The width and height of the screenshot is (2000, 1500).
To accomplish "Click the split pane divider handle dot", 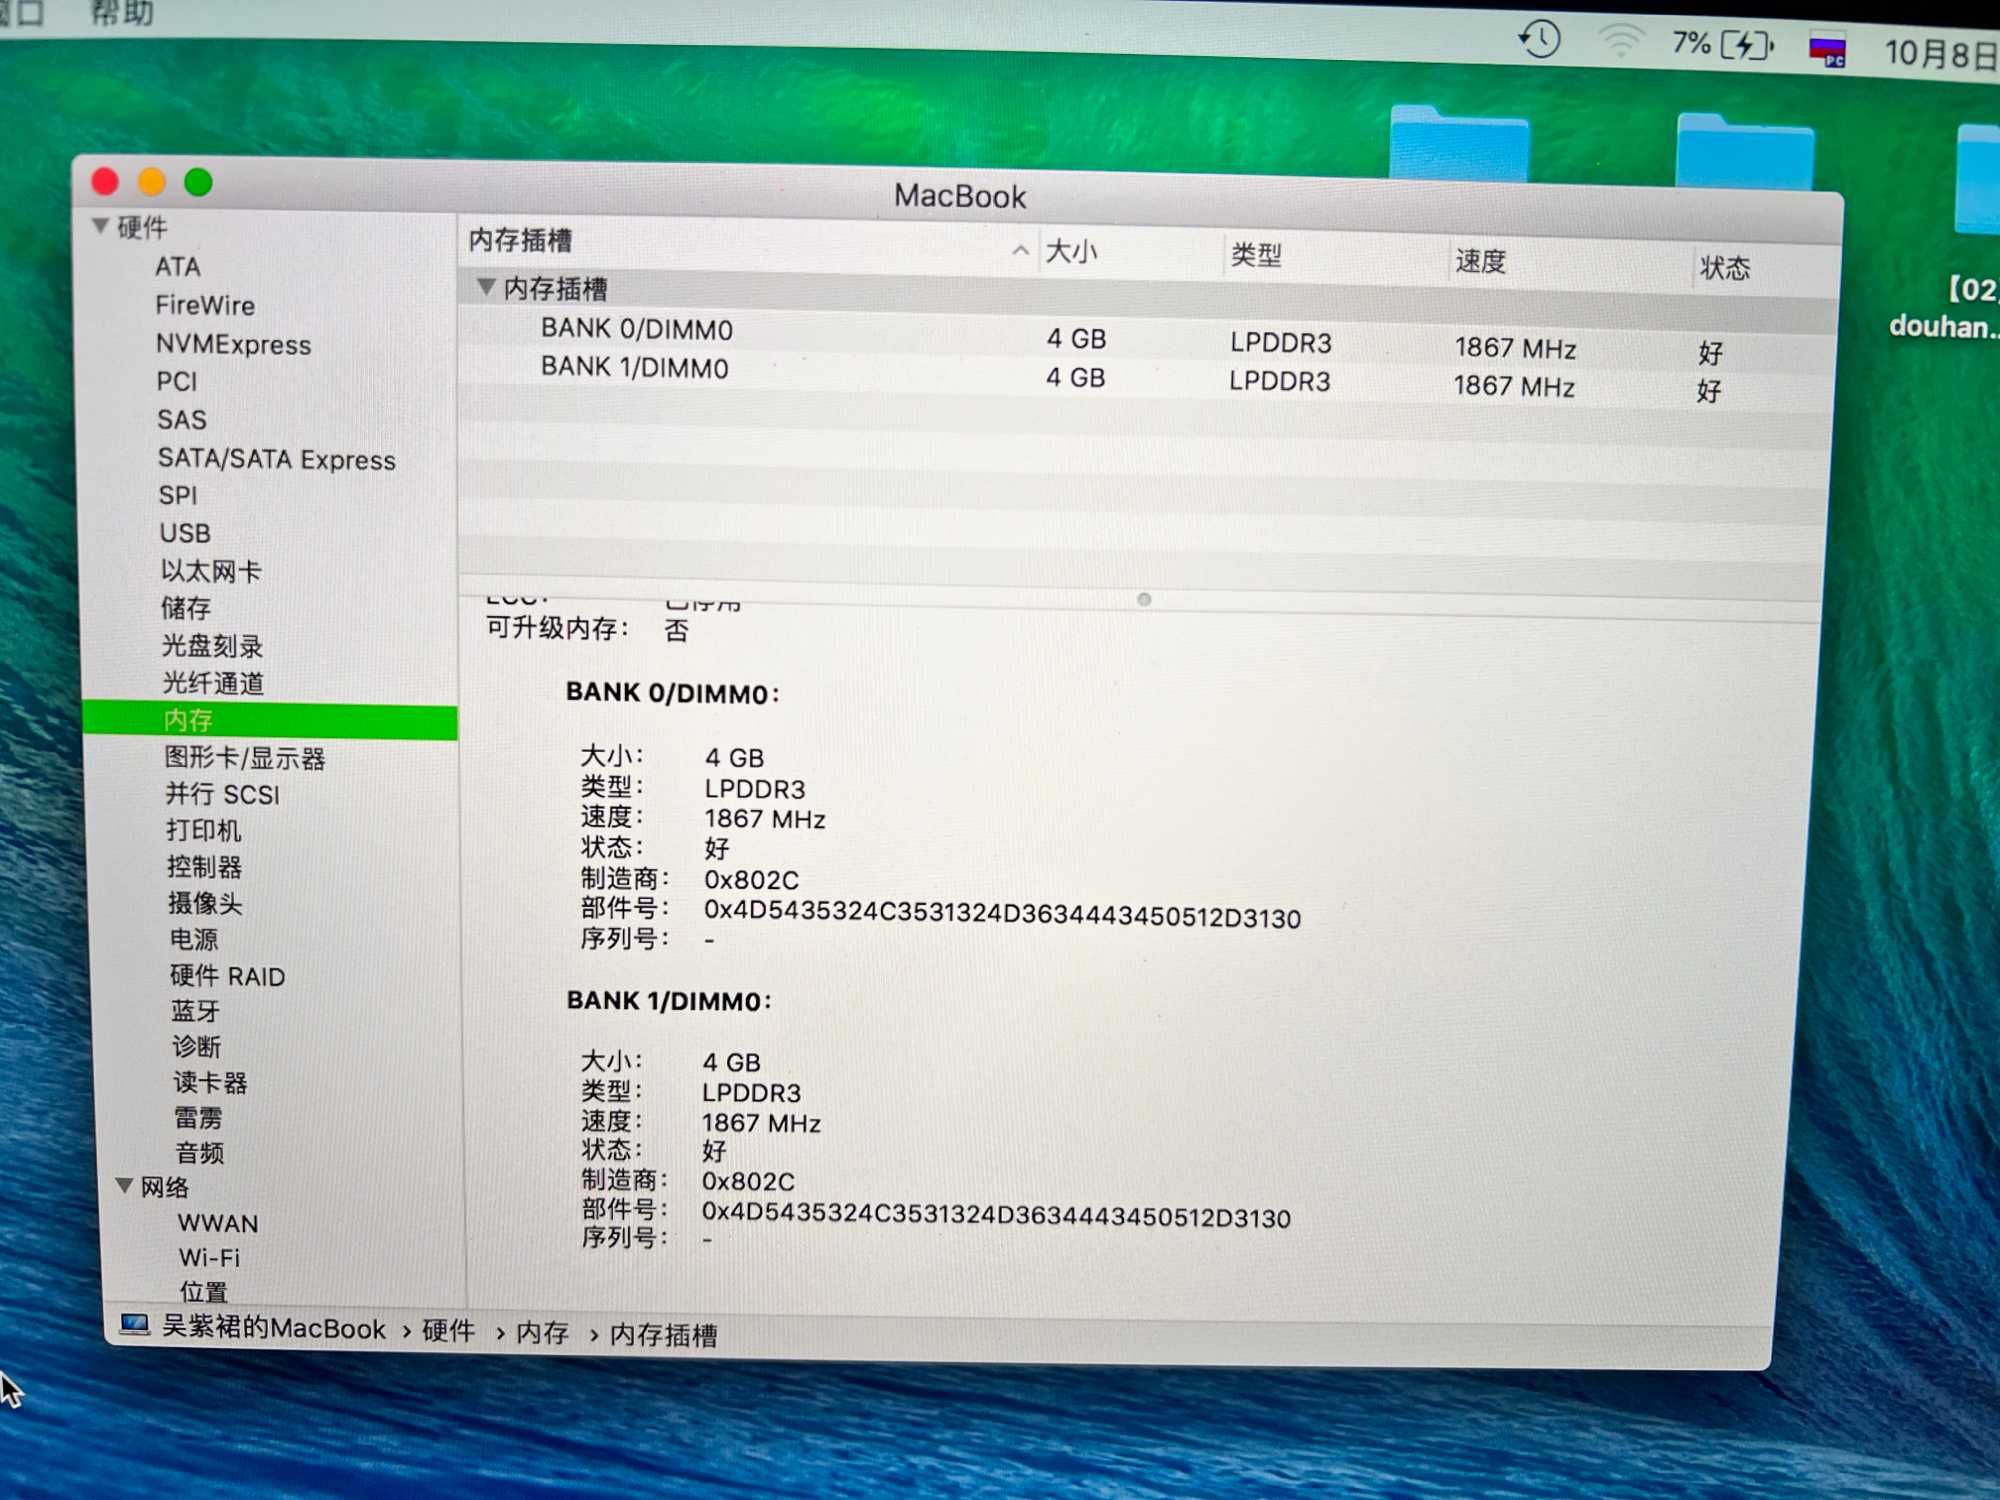I will pos(1144,599).
